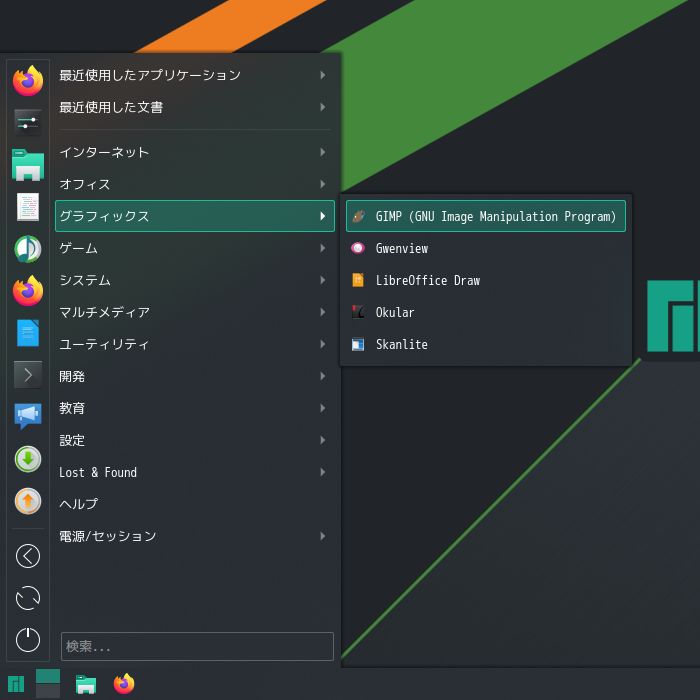Screen dimensions: 700x700
Task: Open the blue megaphone chat icon
Action: 28,416
